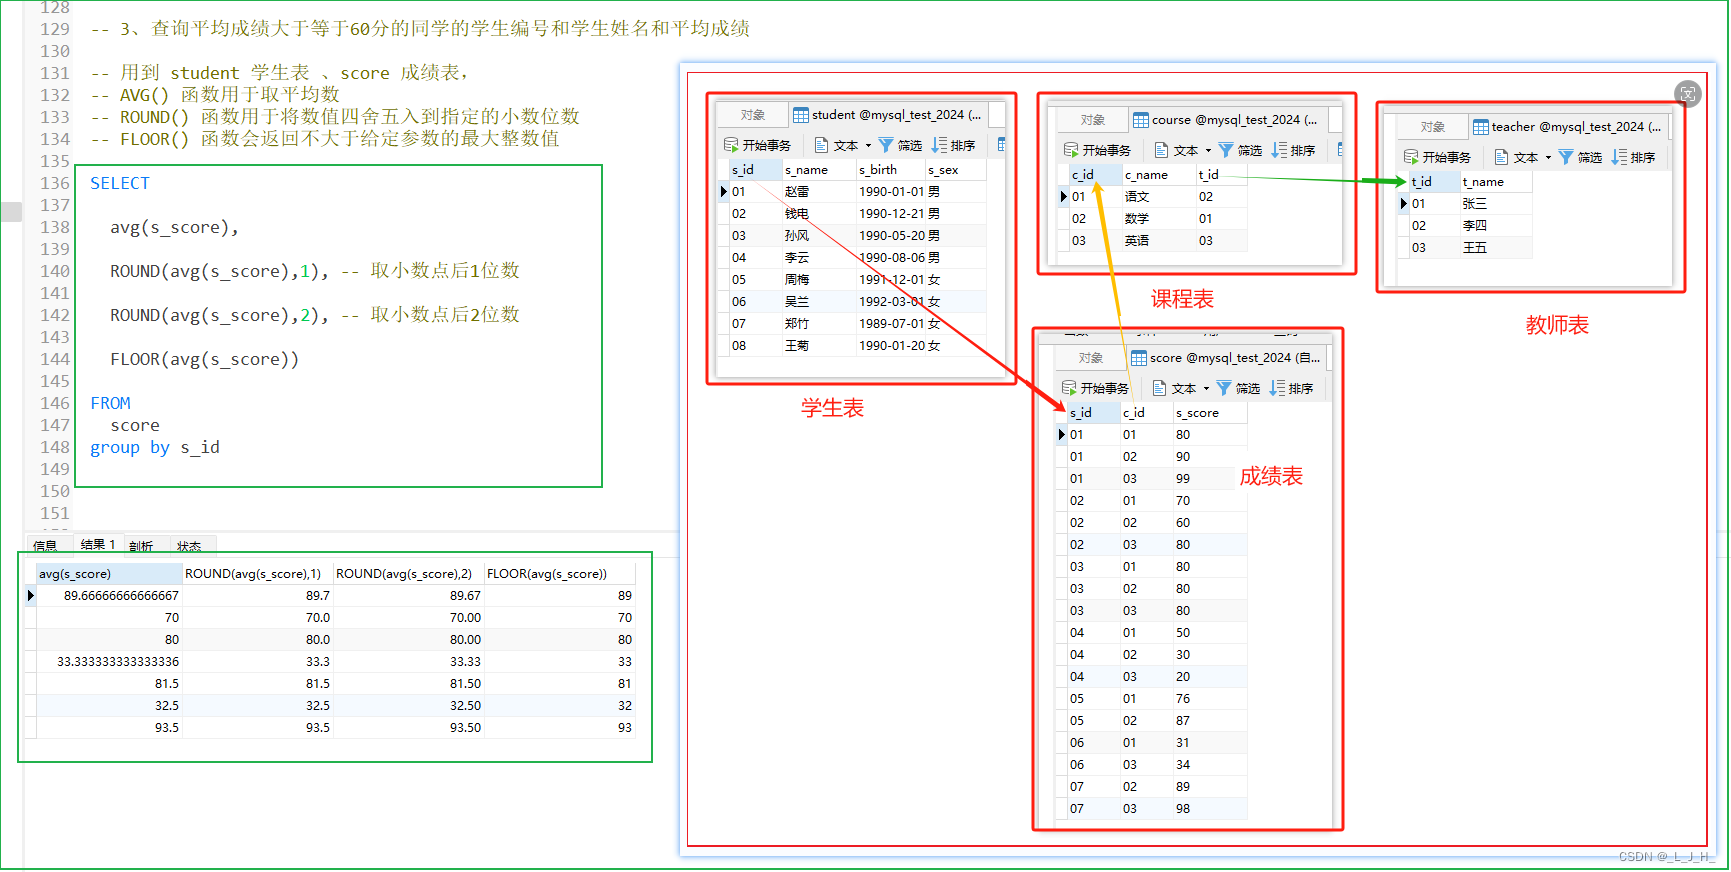
Task: Click s_score column header in score table
Action: (1210, 413)
